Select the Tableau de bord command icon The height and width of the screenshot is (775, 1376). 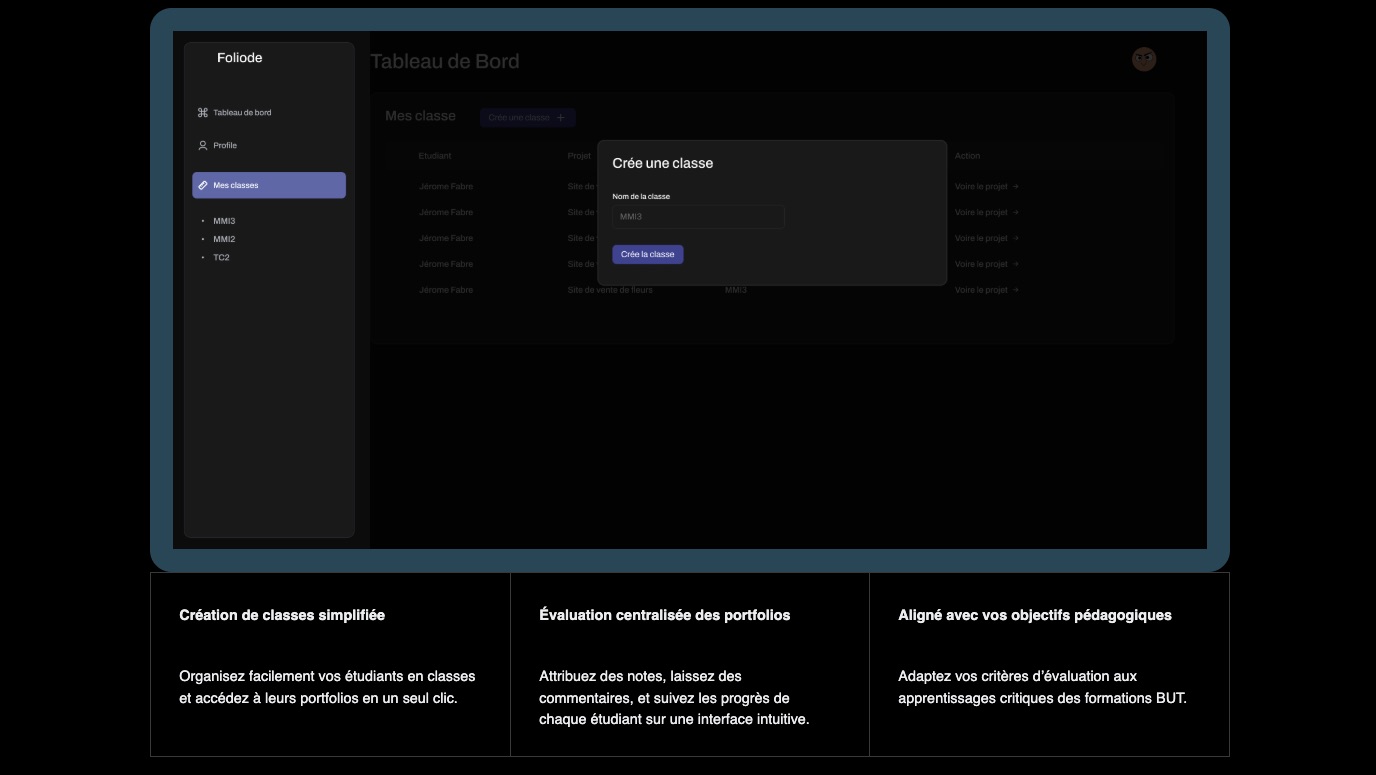(x=202, y=112)
